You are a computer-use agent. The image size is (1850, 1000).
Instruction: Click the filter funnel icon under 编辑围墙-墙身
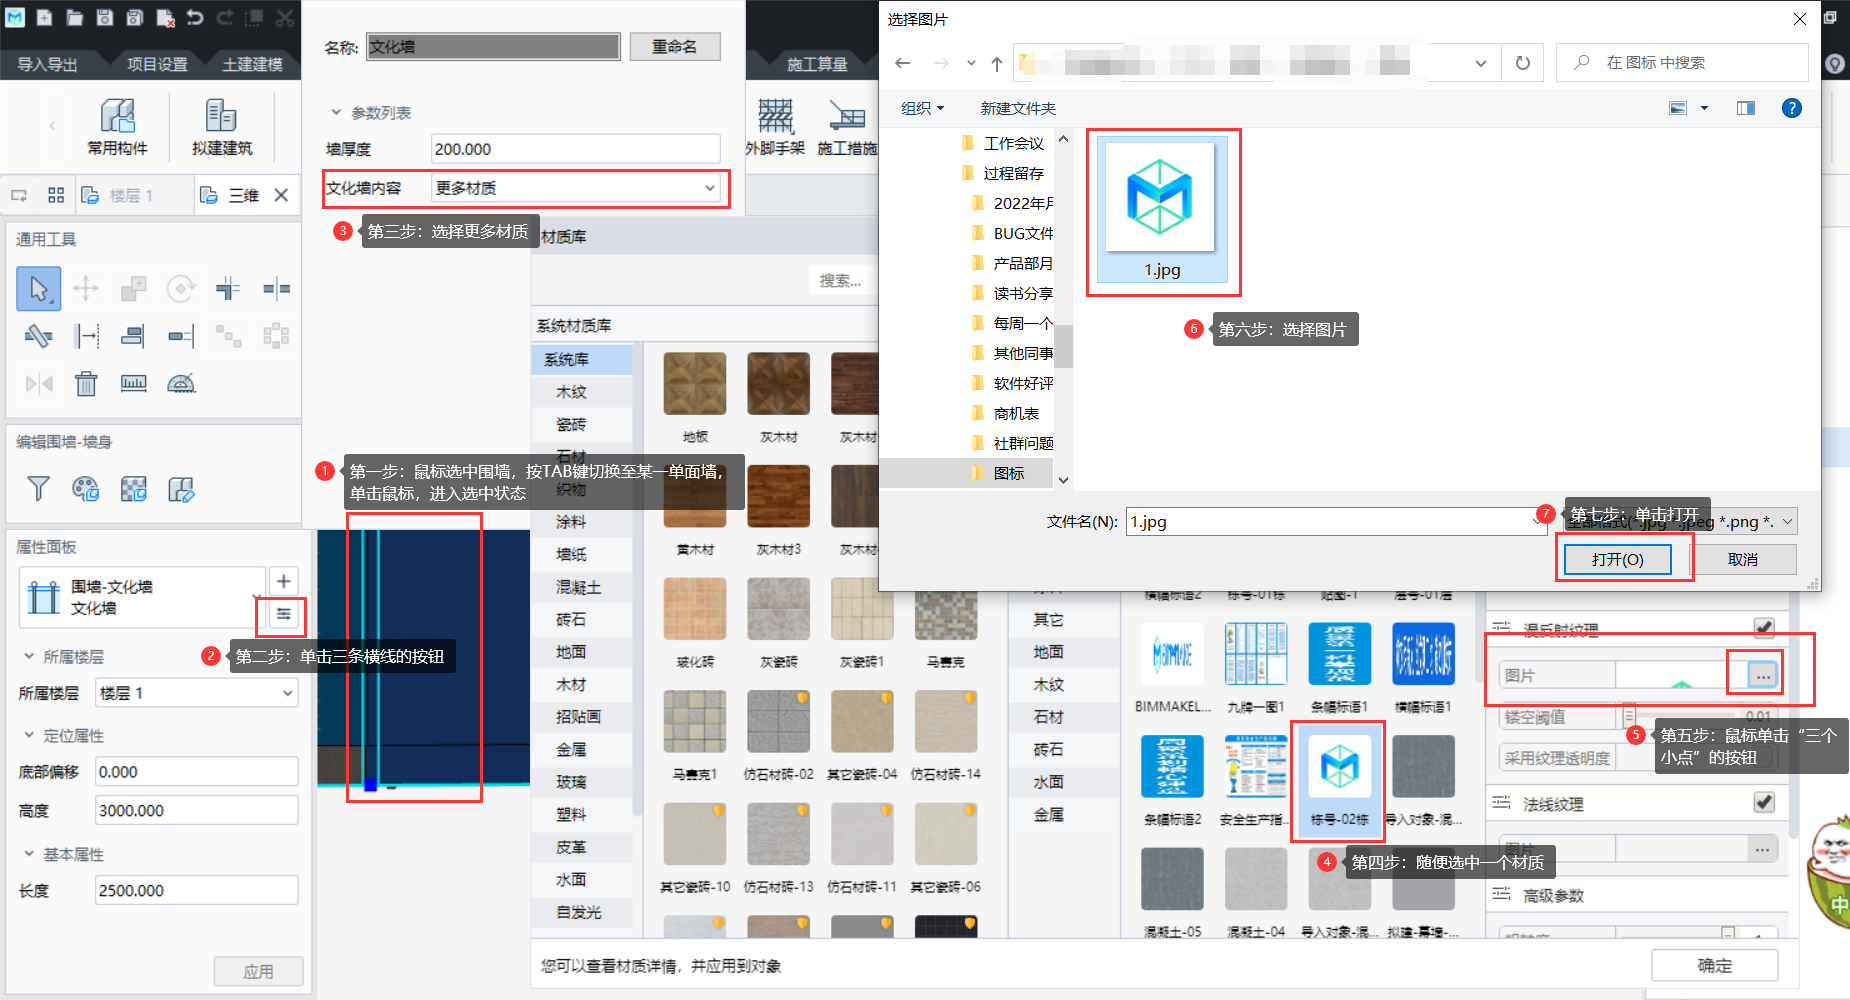pyautogui.click(x=38, y=488)
